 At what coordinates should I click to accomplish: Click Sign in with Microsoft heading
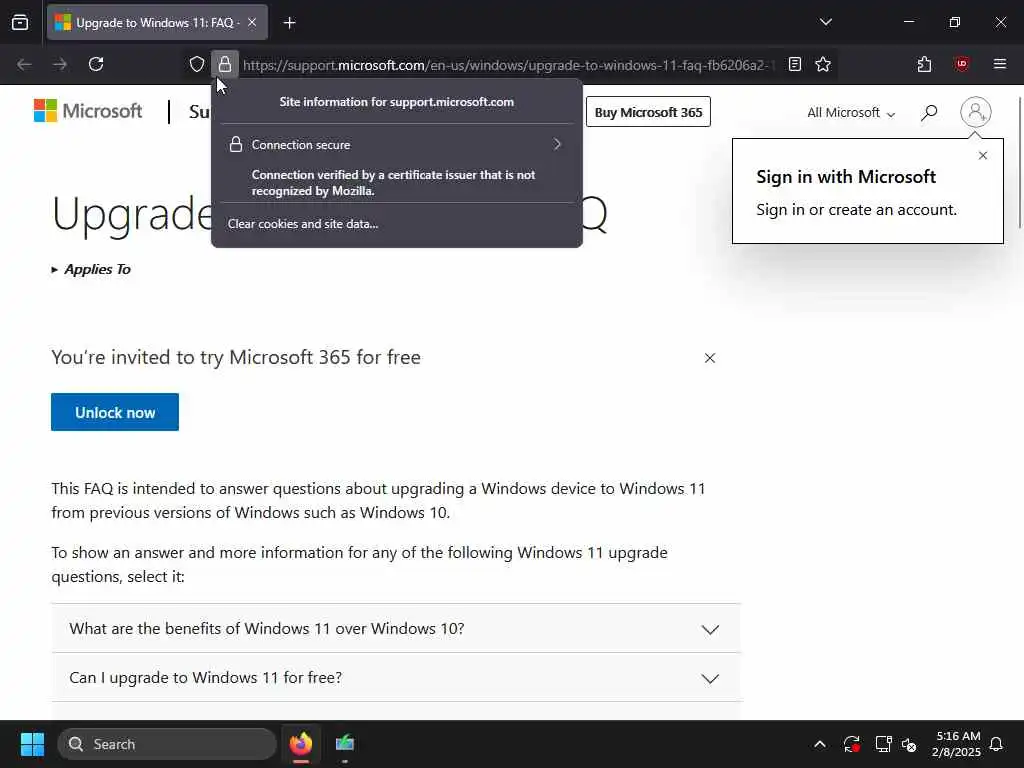click(846, 177)
